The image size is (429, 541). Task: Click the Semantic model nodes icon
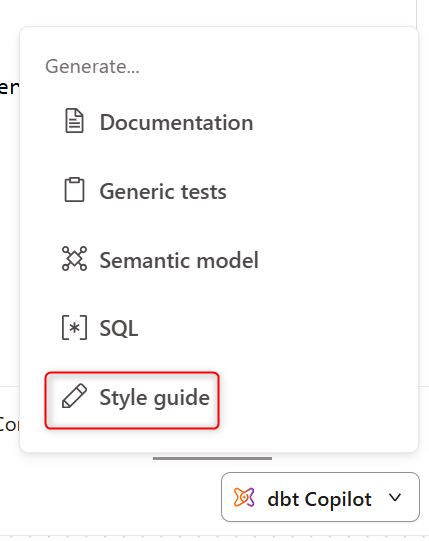point(74,258)
